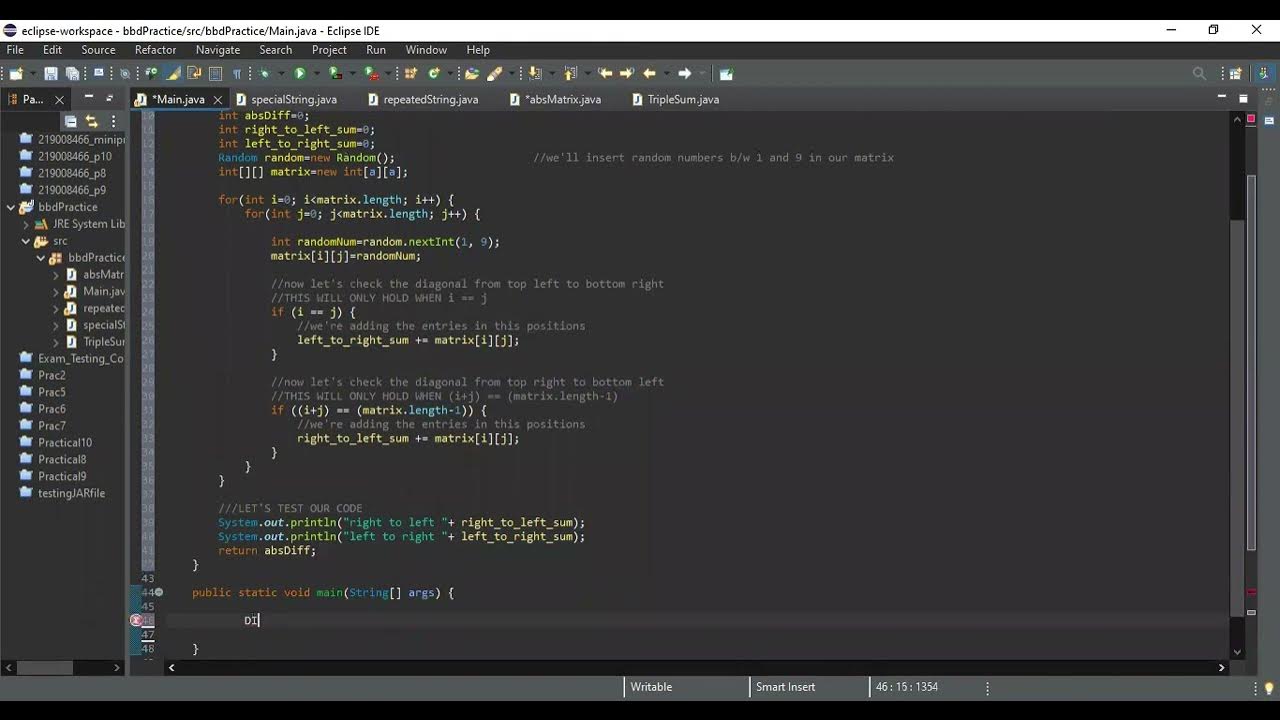
Task: Click the New Java Class icon
Action: 434,73
